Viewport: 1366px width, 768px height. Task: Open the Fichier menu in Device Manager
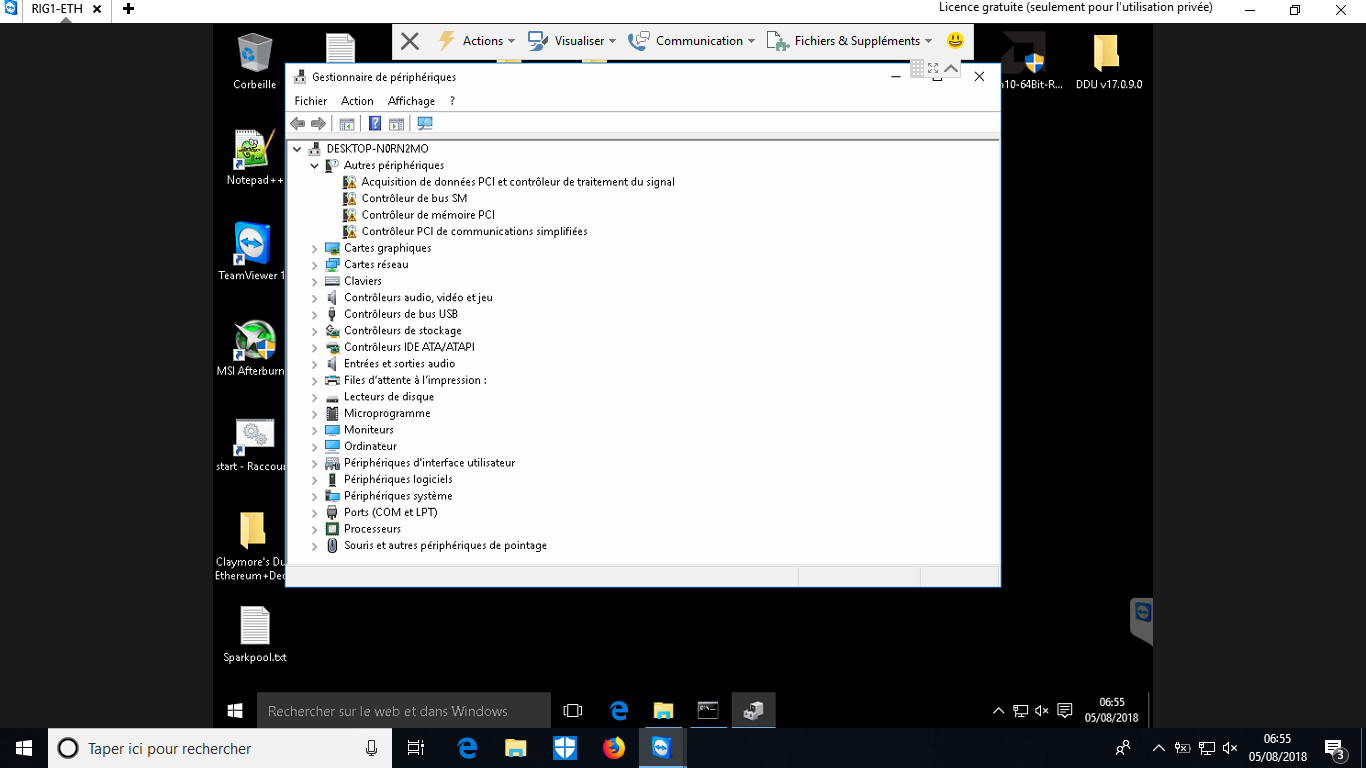pos(311,101)
